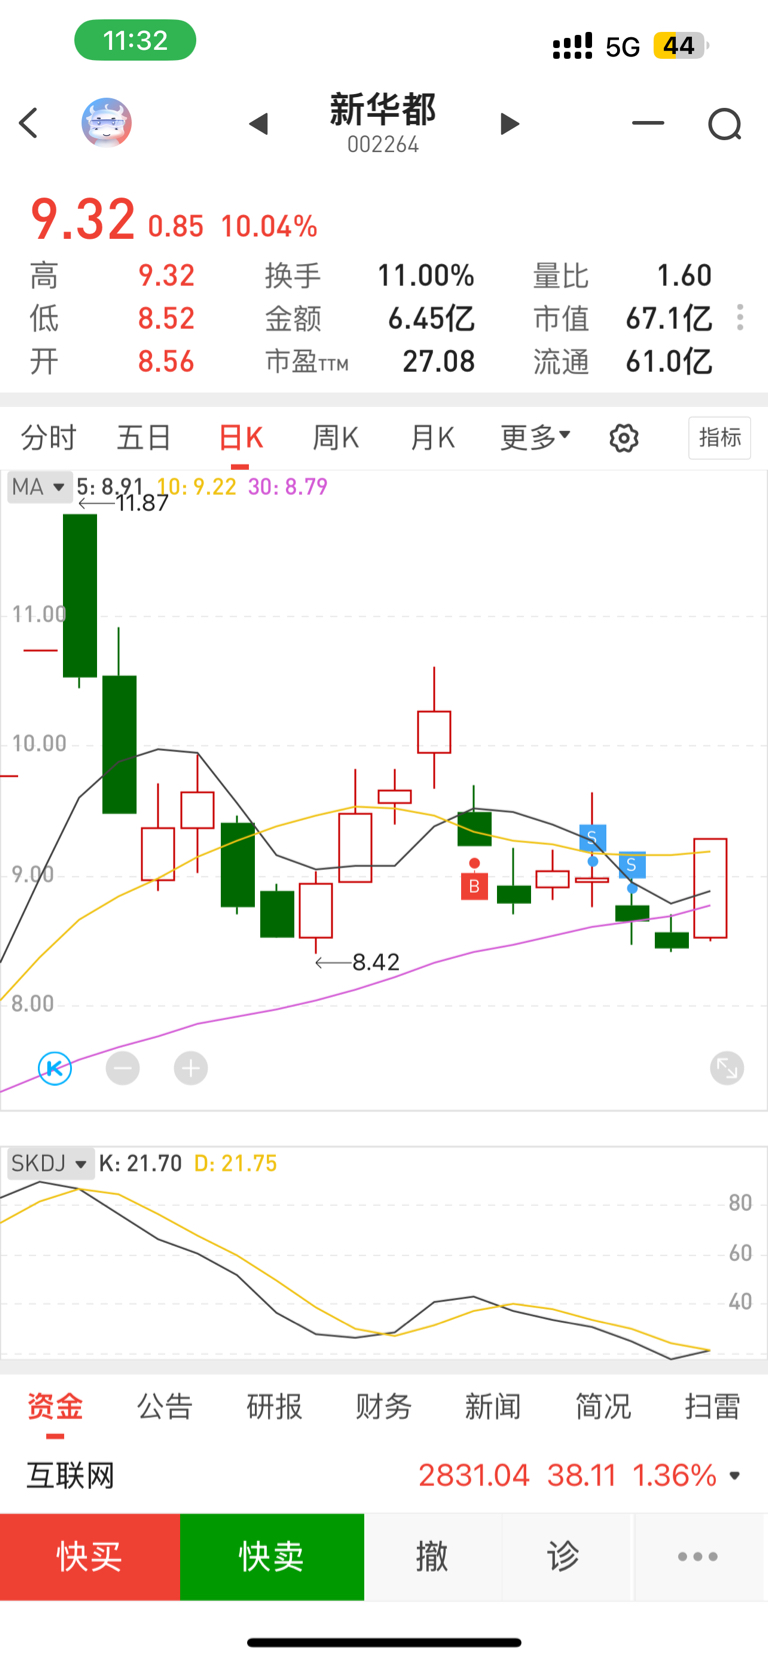
Task: Tap the chart low-price label 8.42
Action: [x=375, y=962]
